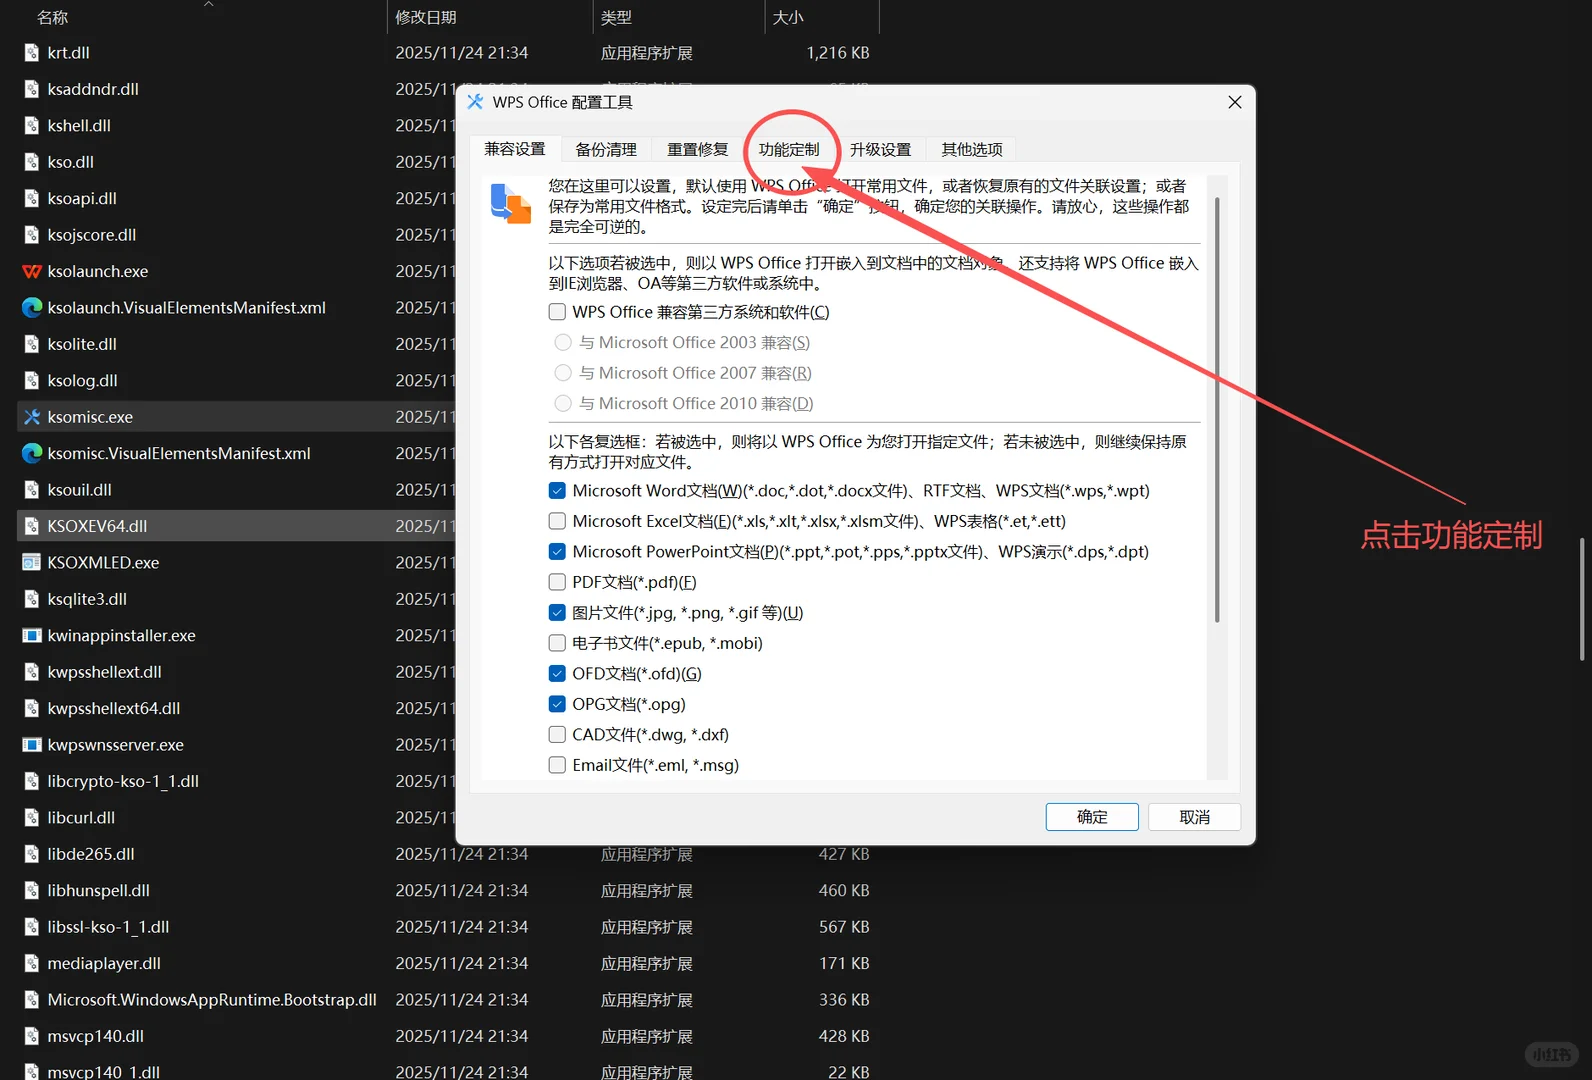1592x1080 pixels.
Task: Click the ksouil.dll file icon
Action: (32, 490)
